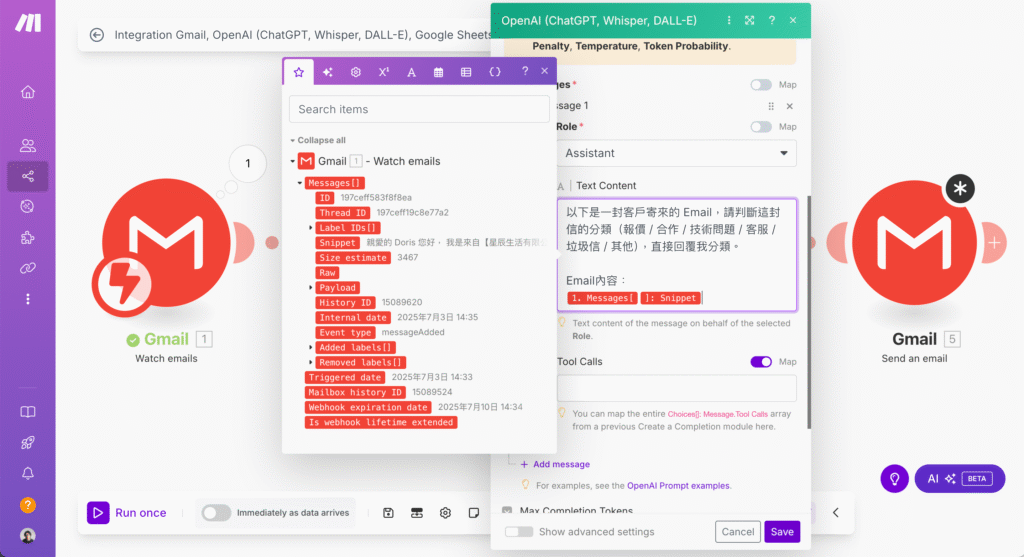Open the Team icon in left sidebar
1024x557 pixels.
click(27, 146)
